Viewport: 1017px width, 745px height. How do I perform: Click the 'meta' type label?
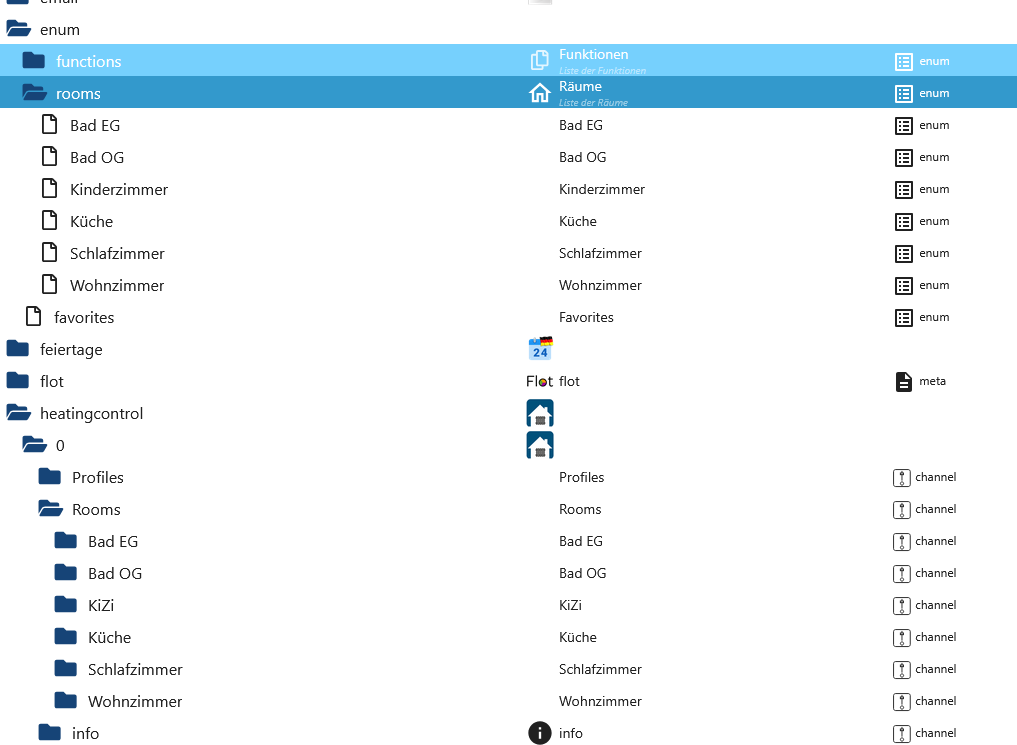932,381
